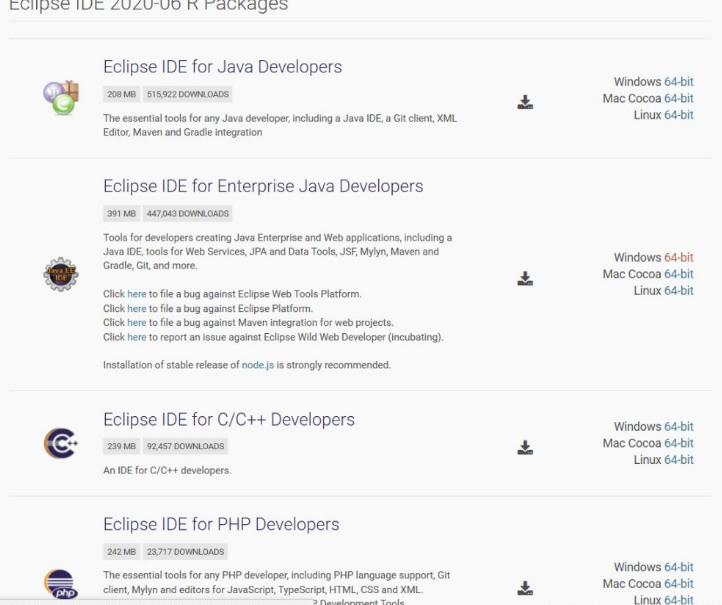Download Java Developers Windows 64-bit

679,81
